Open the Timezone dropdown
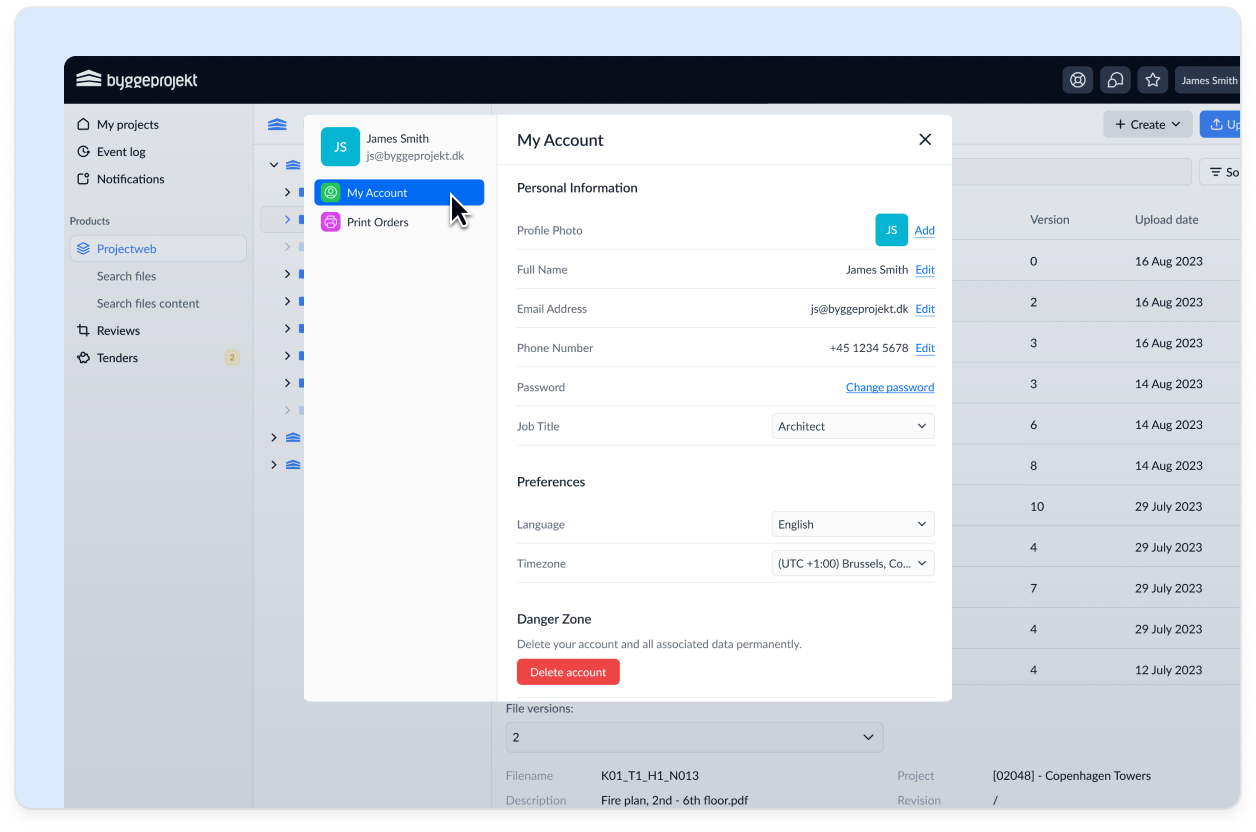The height and width of the screenshot is (832, 1256). pyautogui.click(x=853, y=564)
